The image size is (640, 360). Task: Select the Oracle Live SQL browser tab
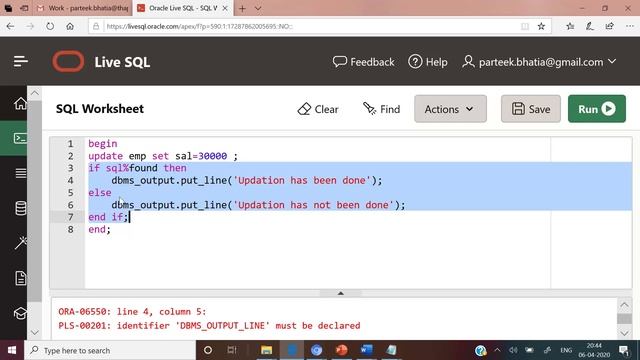click(178, 8)
